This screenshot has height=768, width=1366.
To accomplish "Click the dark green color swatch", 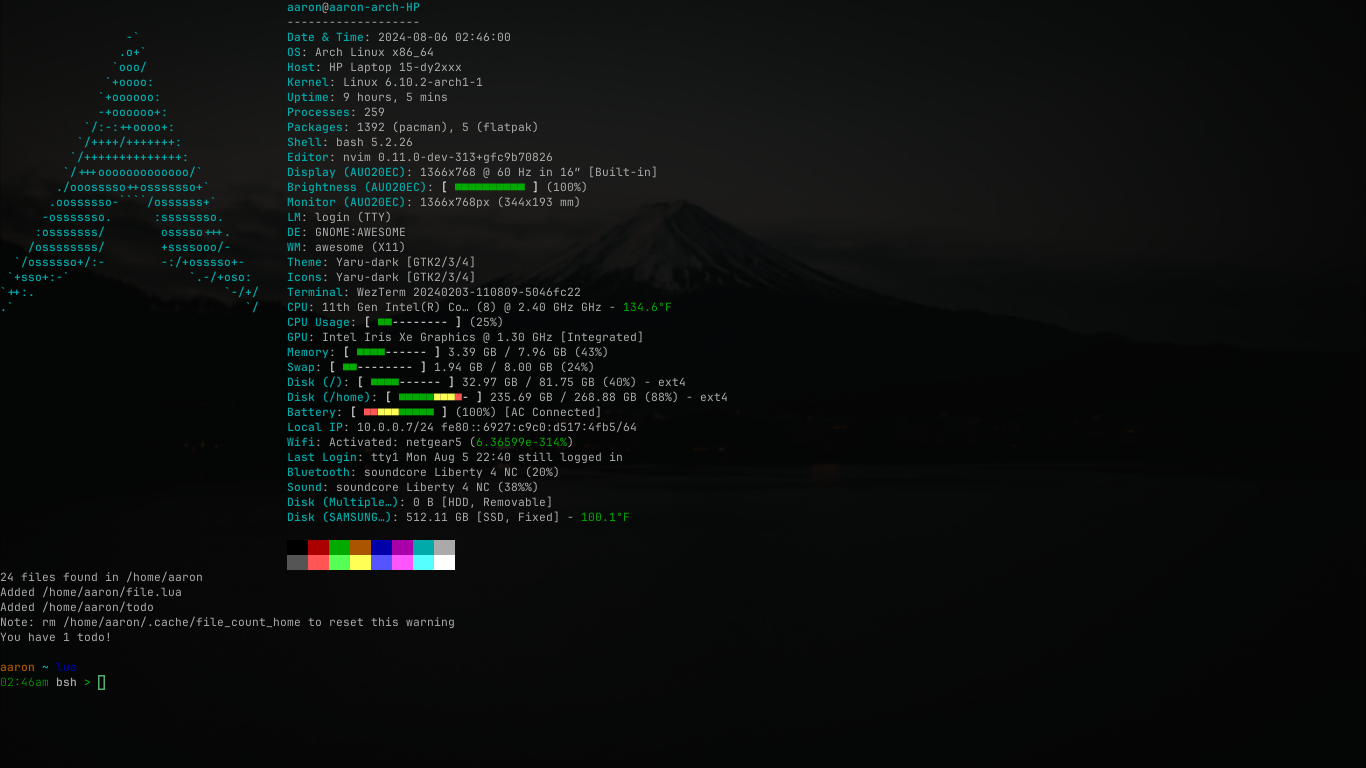I will click(x=339, y=547).
